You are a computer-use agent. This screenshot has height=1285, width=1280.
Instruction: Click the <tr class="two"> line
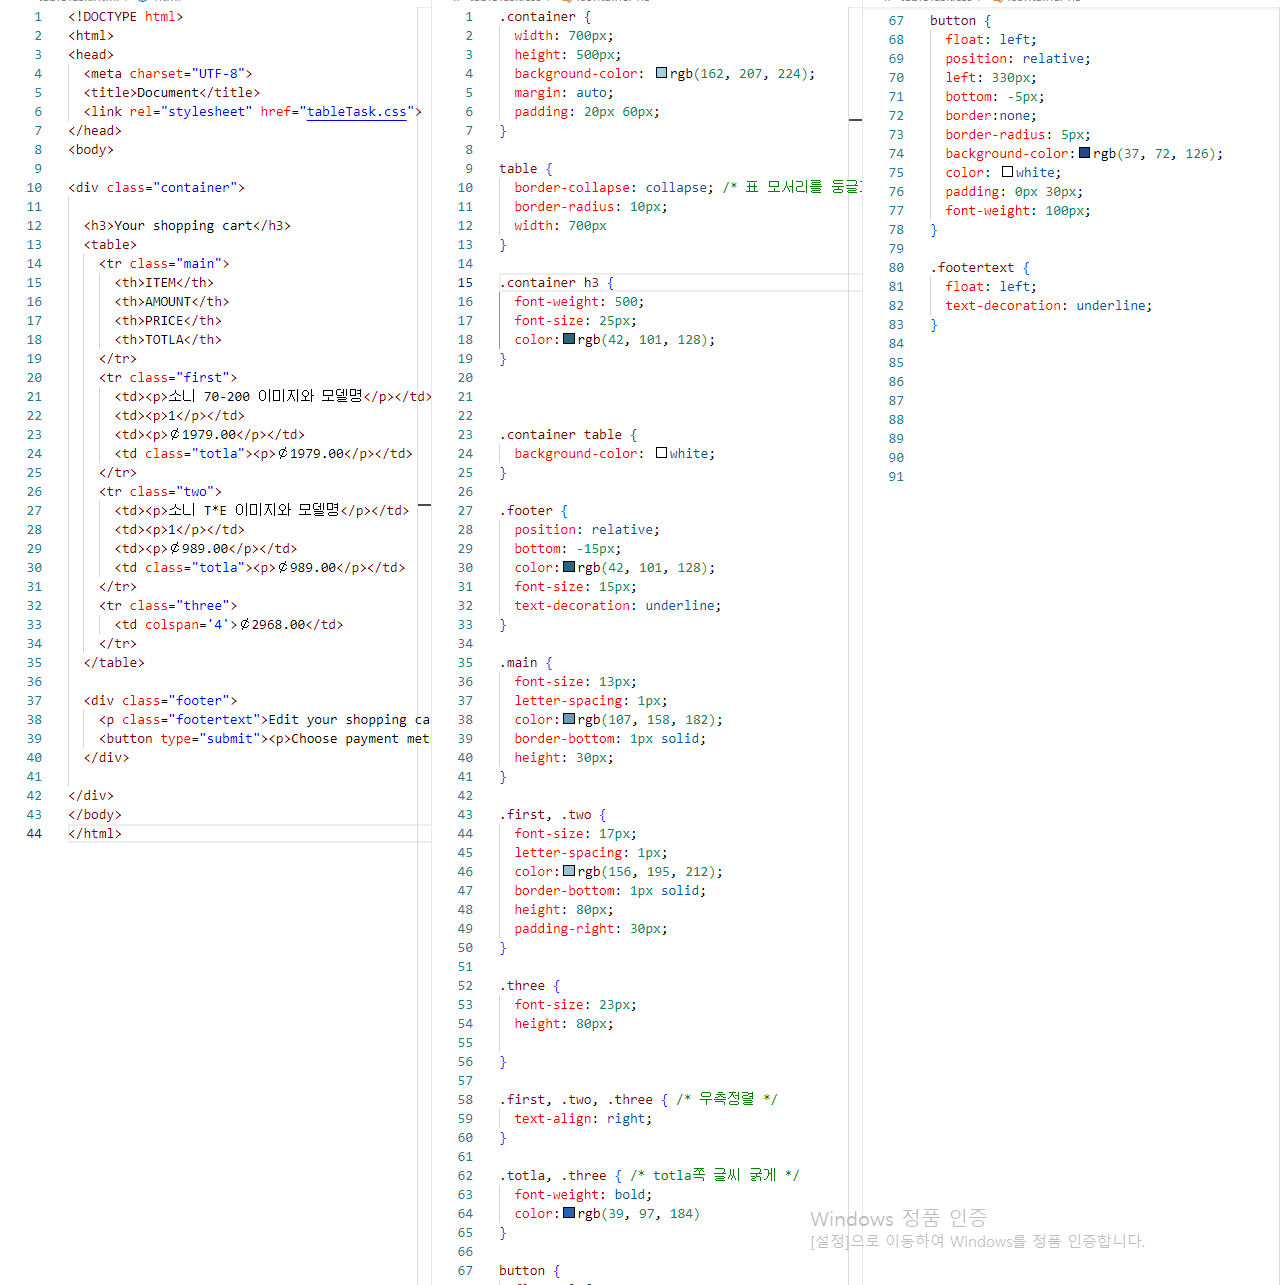tap(160, 492)
